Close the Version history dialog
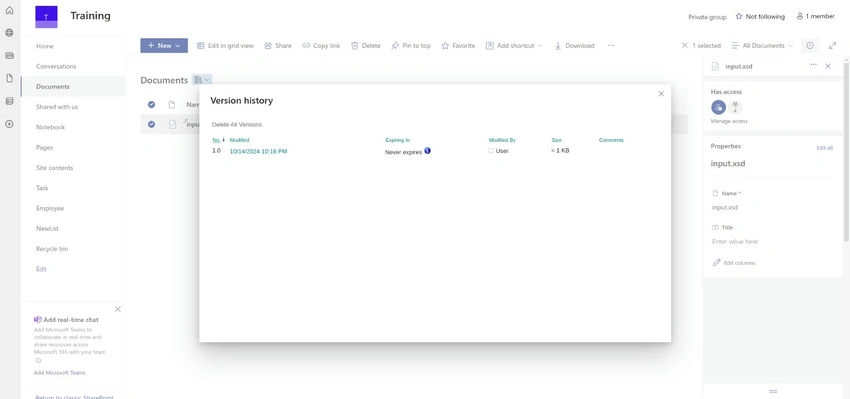The width and height of the screenshot is (850, 399). [x=661, y=94]
